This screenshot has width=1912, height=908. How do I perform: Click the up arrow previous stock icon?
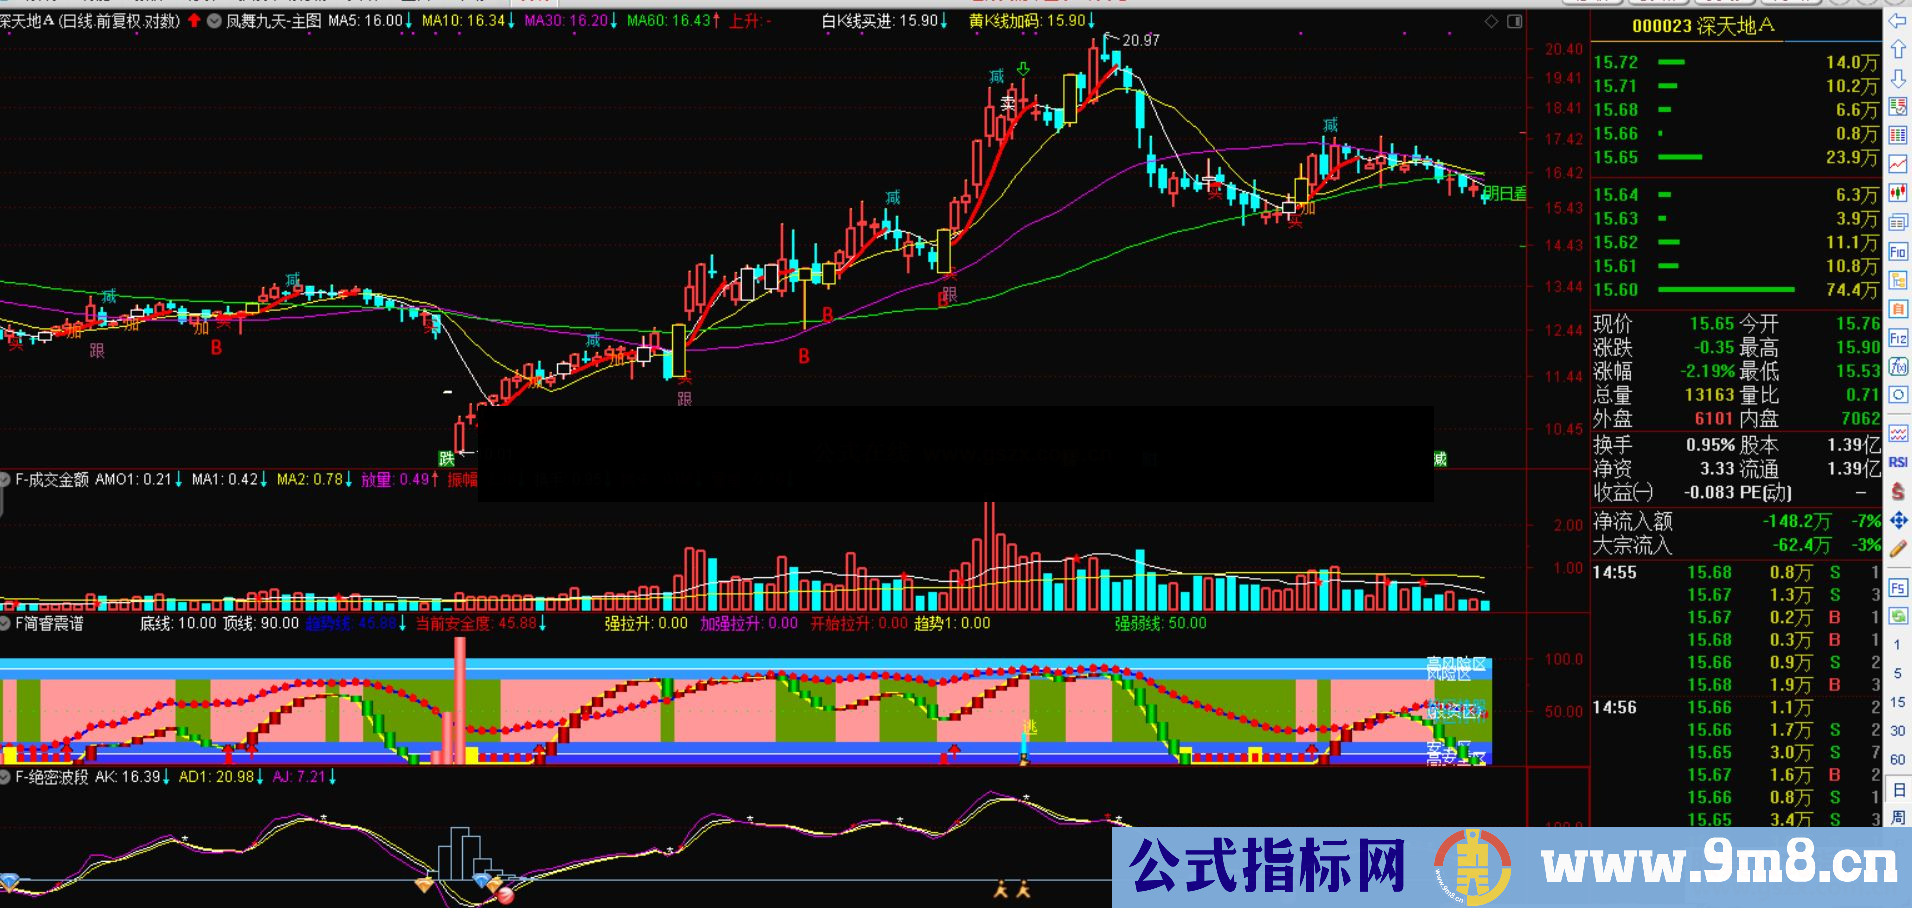point(1897,49)
